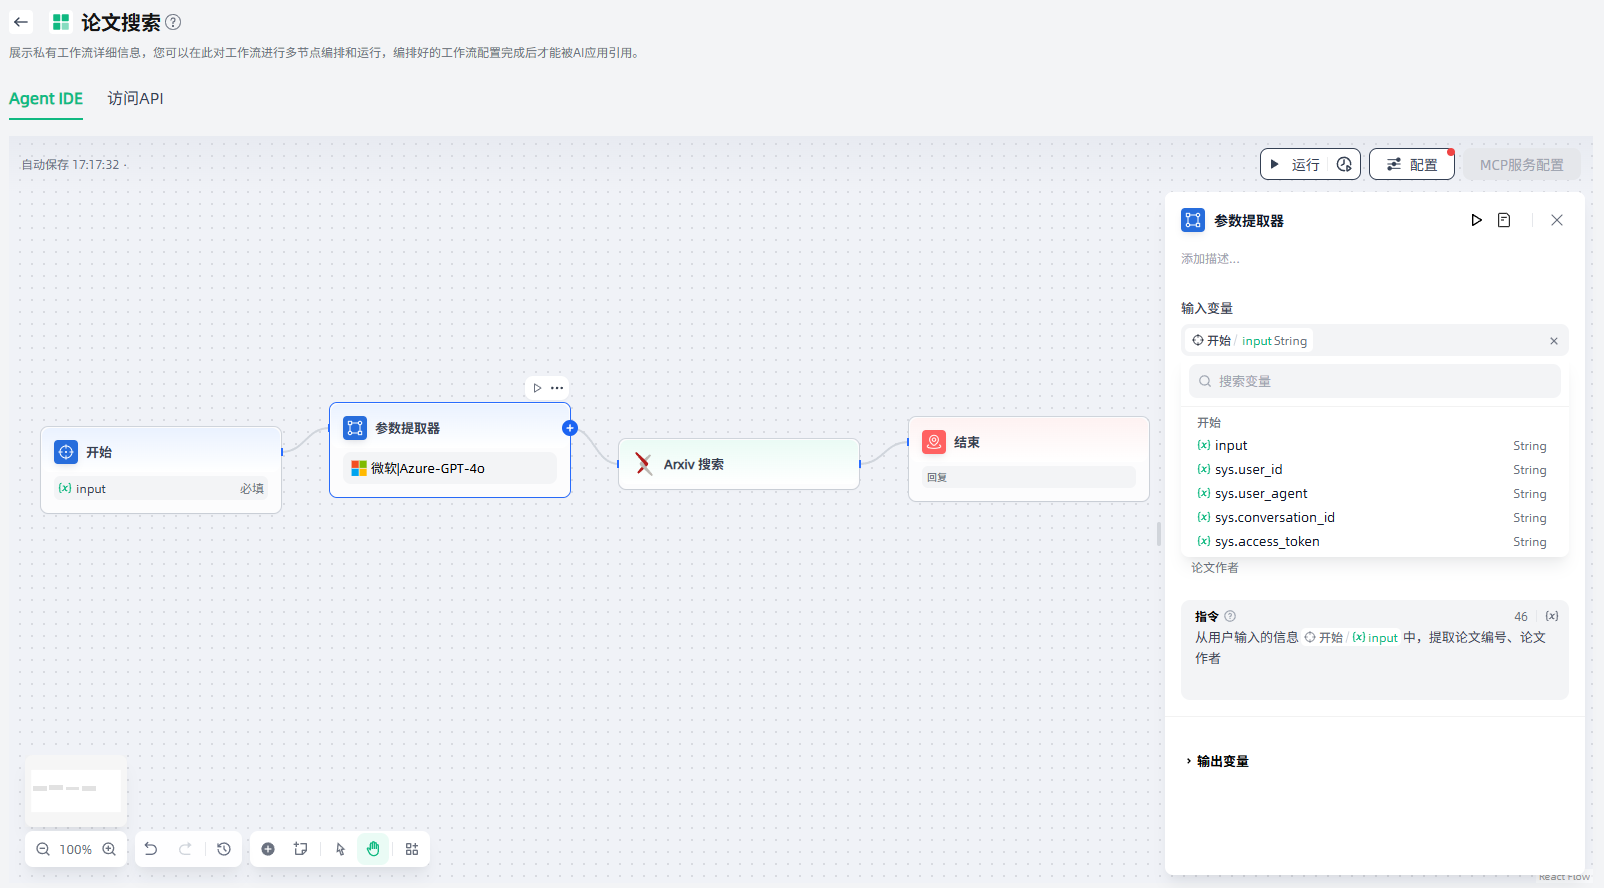Switch to the 访问API tab
Viewport: 1604px width, 888px height.
(135, 99)
